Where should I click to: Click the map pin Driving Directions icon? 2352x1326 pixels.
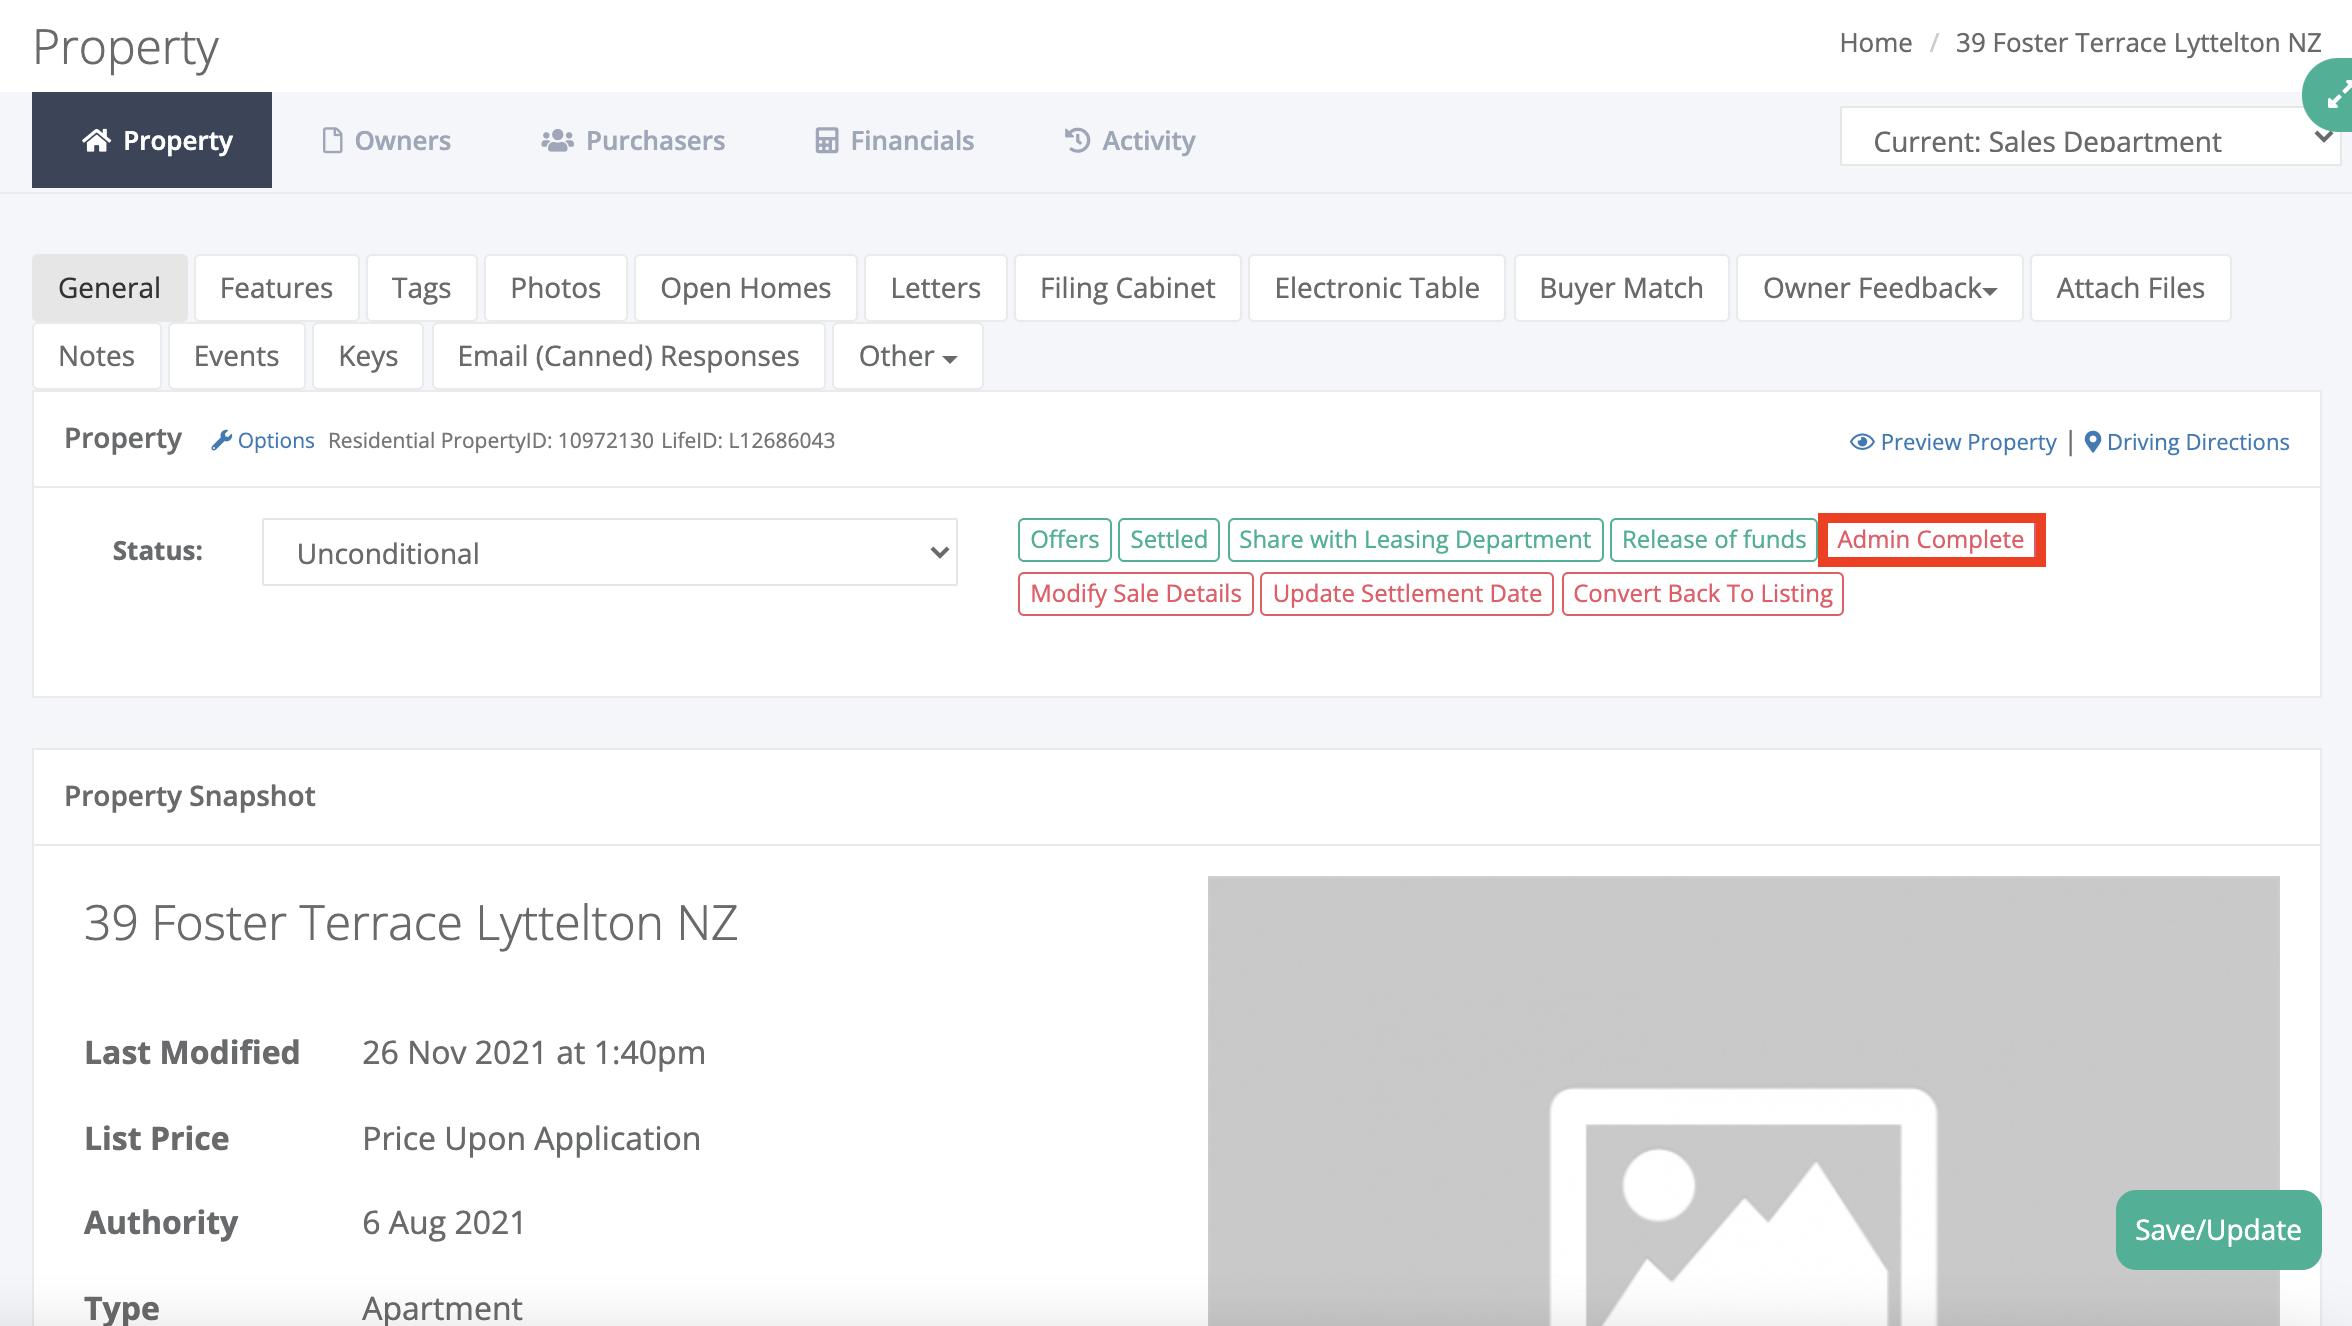click(2092, 442)
